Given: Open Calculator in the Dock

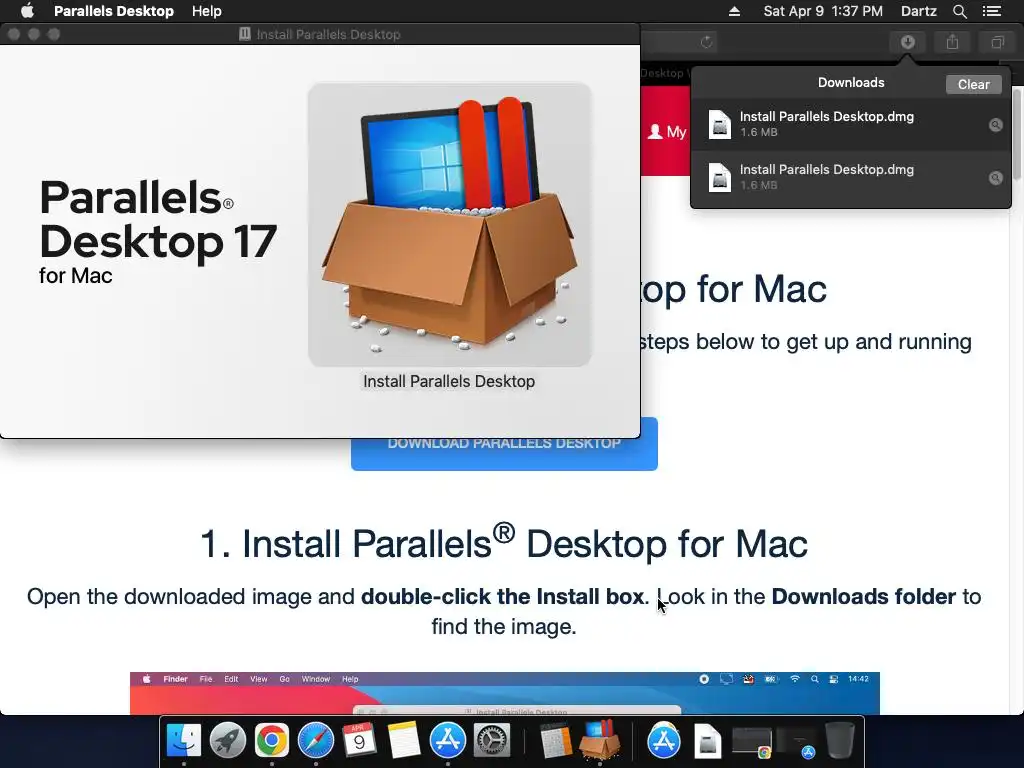Looking at the screenshot, I should pyautogui.click(x=556, y=741).
